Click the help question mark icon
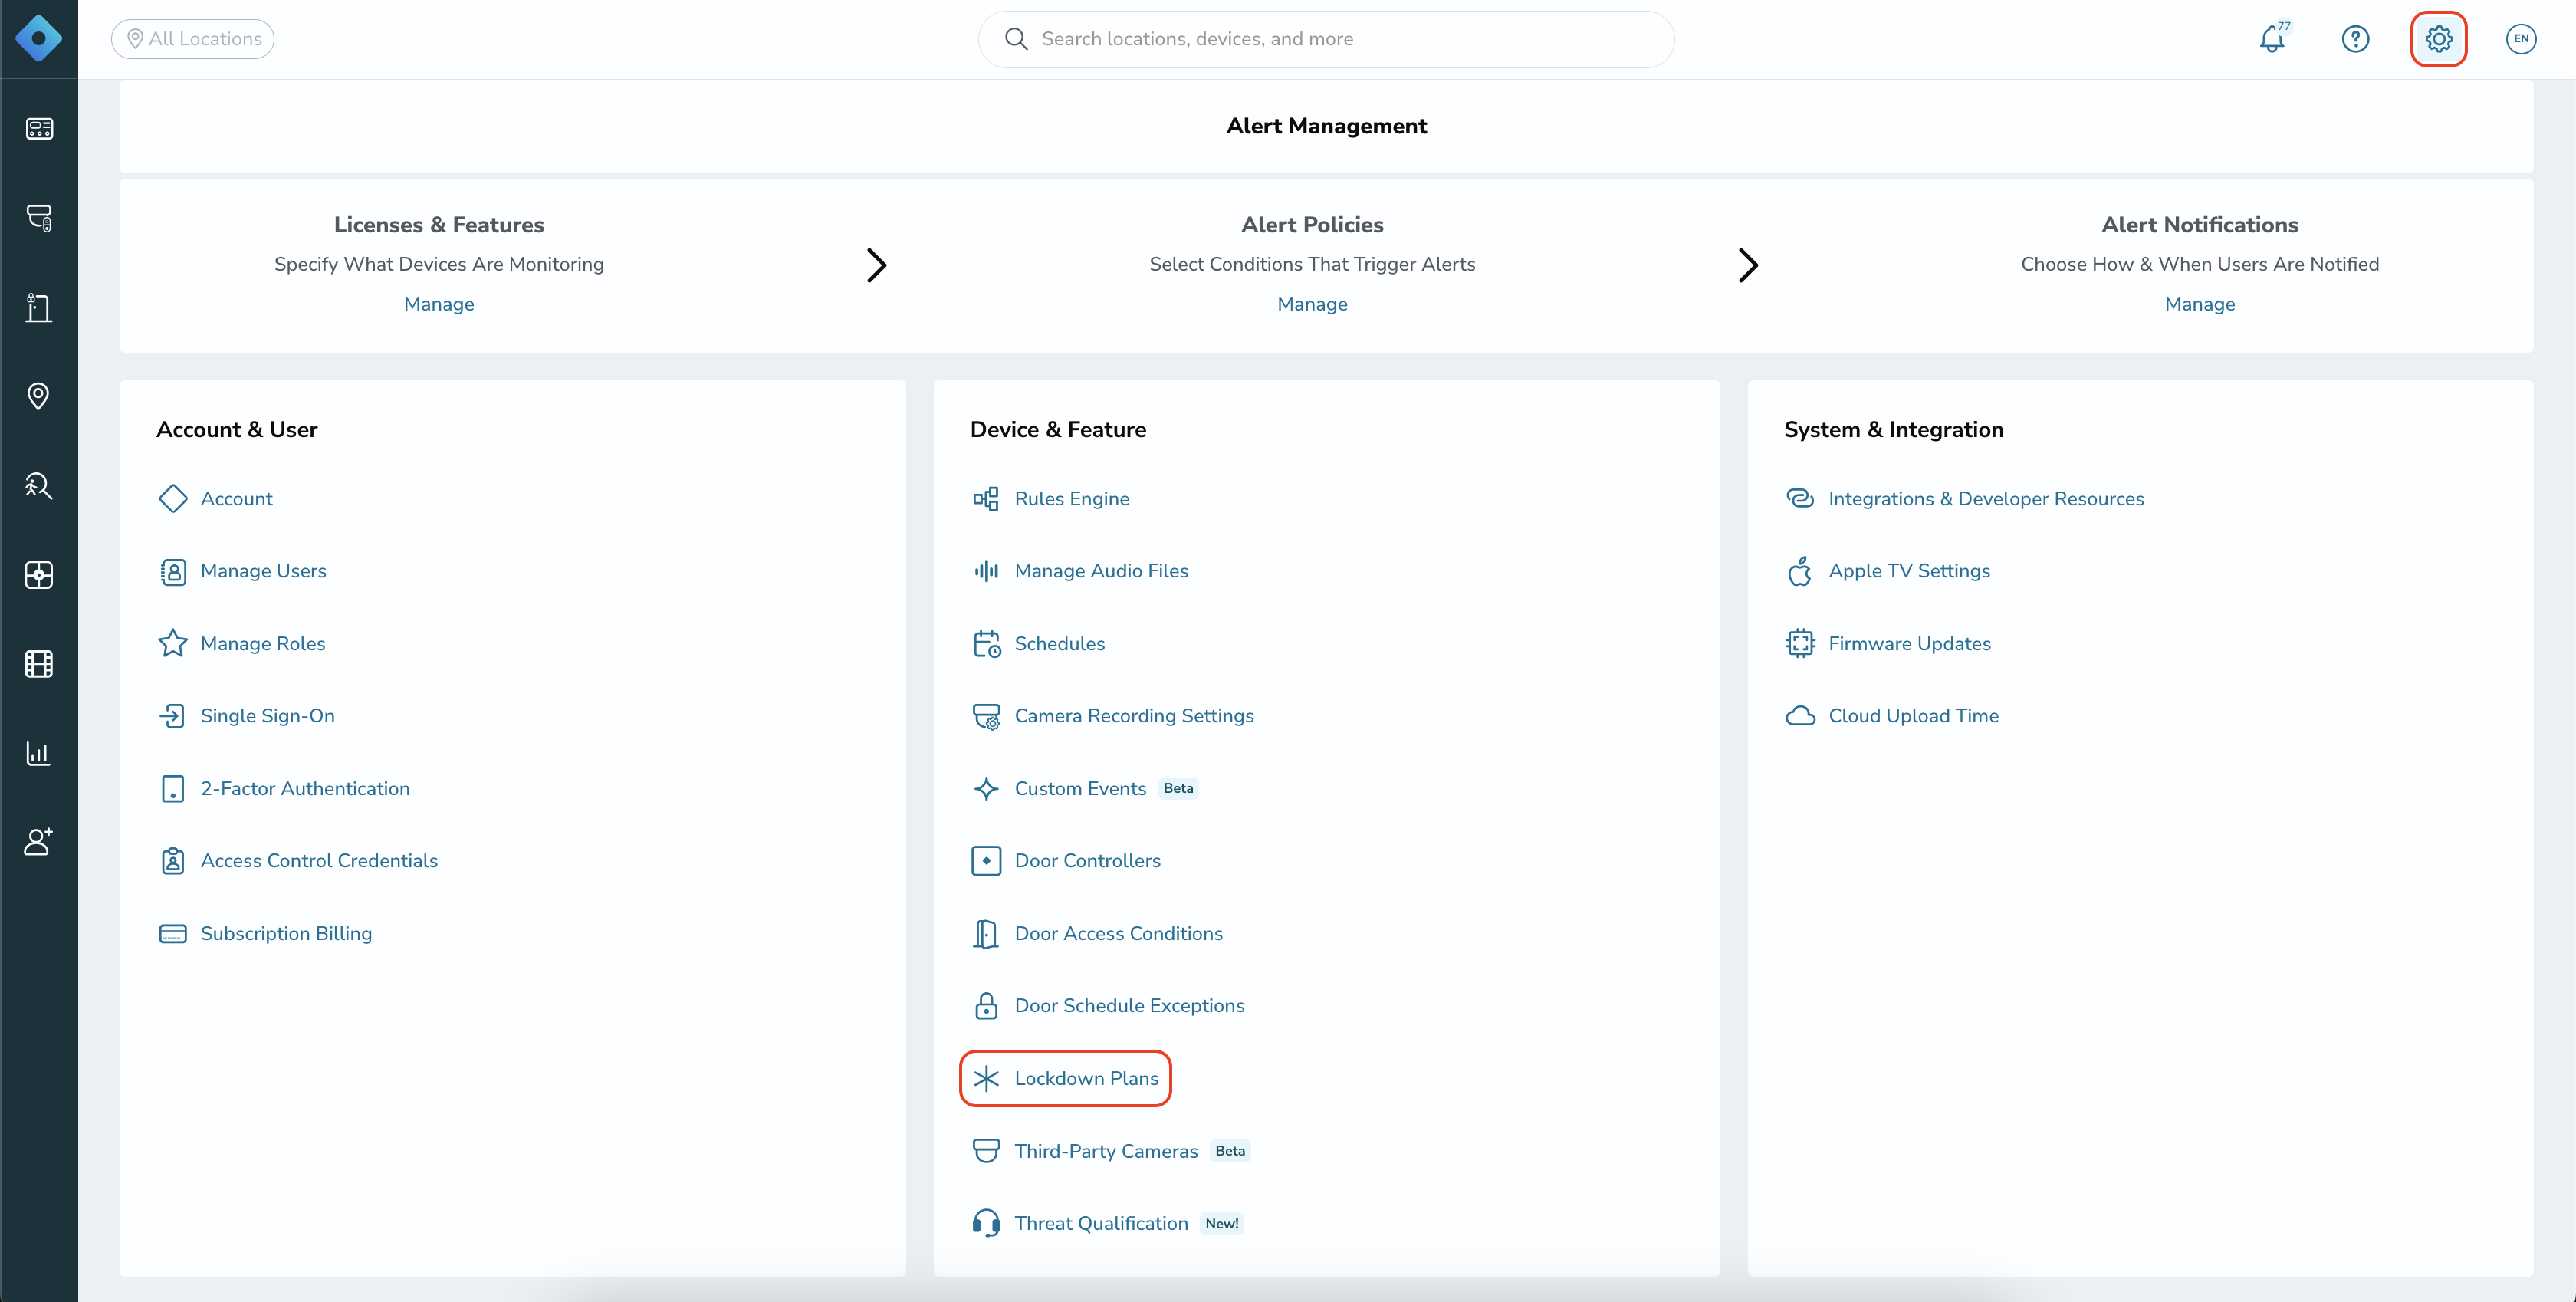The width and height of the screenshot is (2576, 1302). tap(2355, 39)
